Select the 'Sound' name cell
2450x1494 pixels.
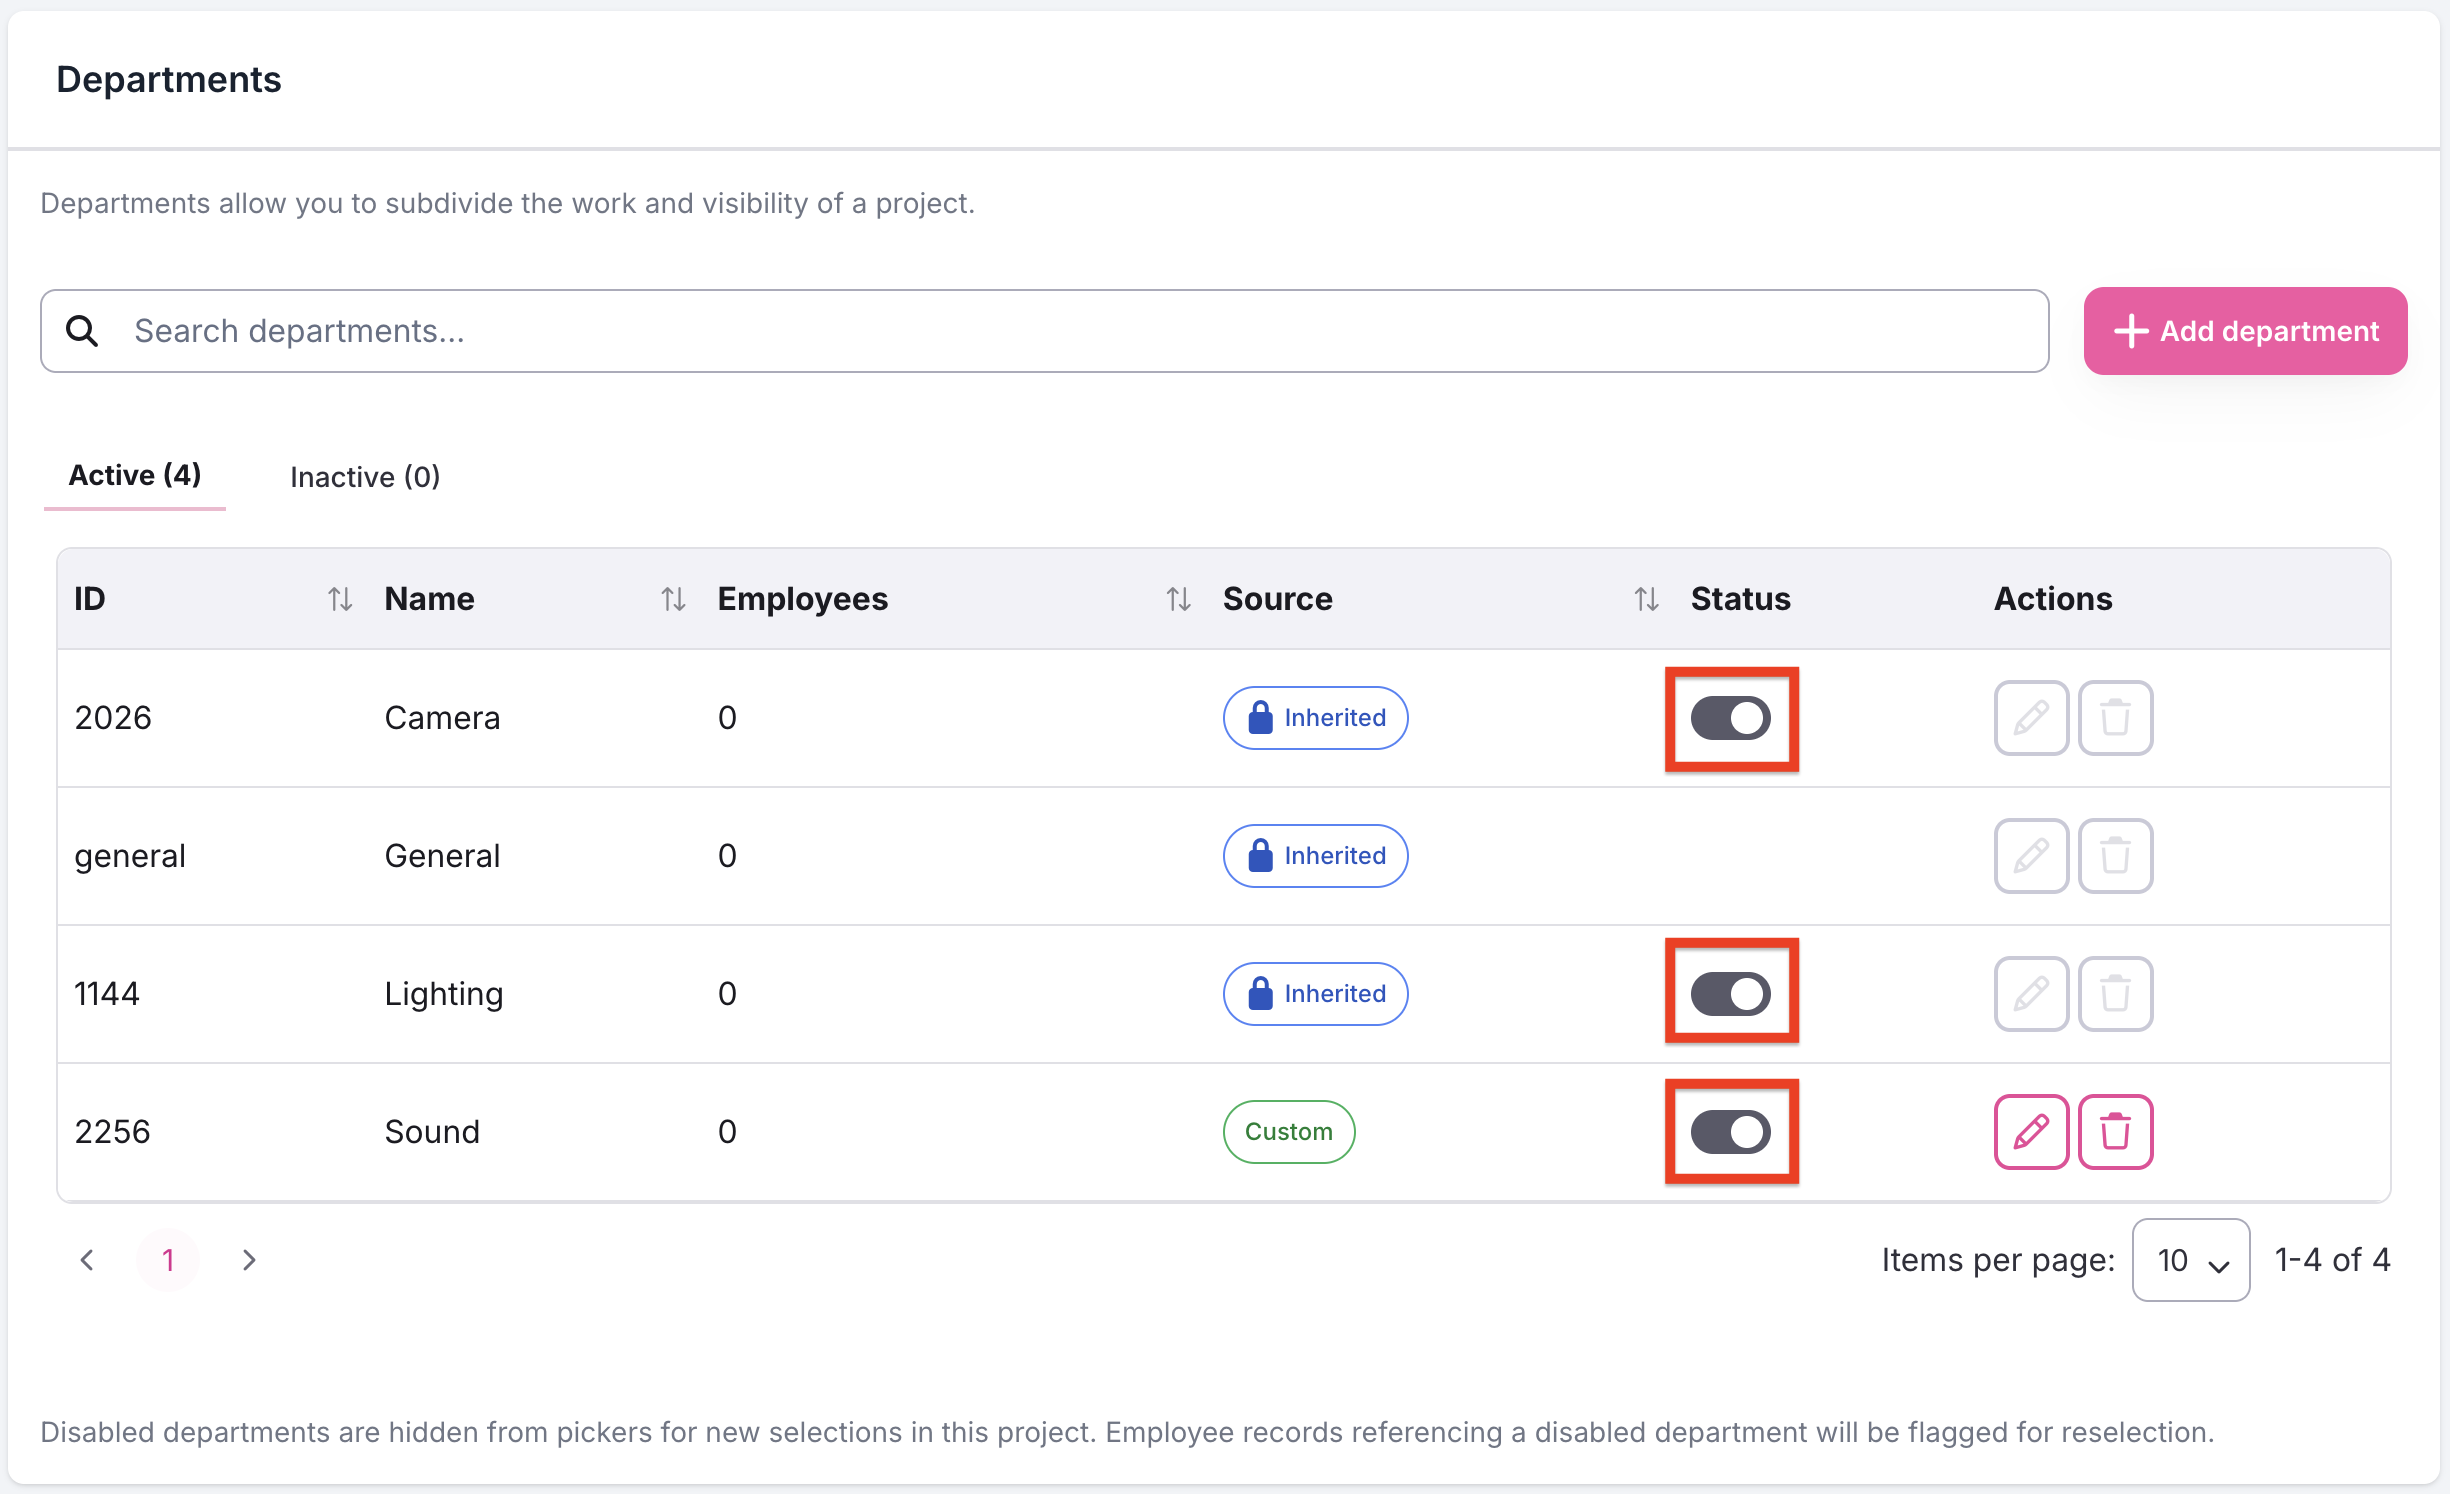click(x=432, y=1132)
